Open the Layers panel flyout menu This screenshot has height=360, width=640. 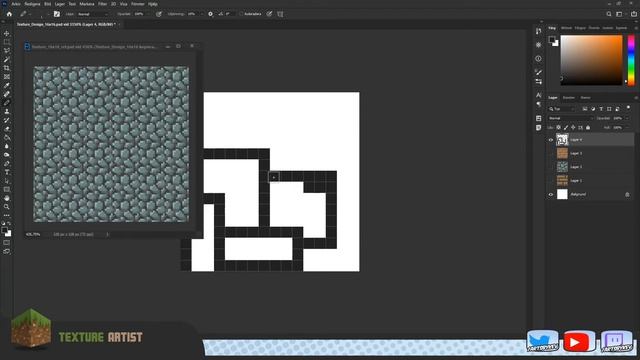[x=636, y=98]
